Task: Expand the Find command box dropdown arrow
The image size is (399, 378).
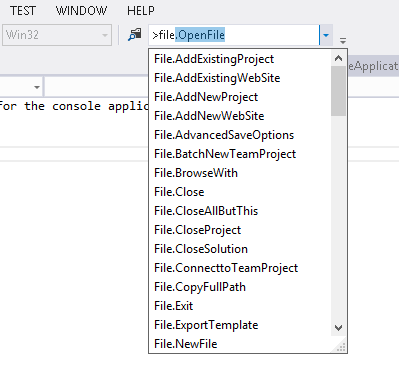Action: 326,35
